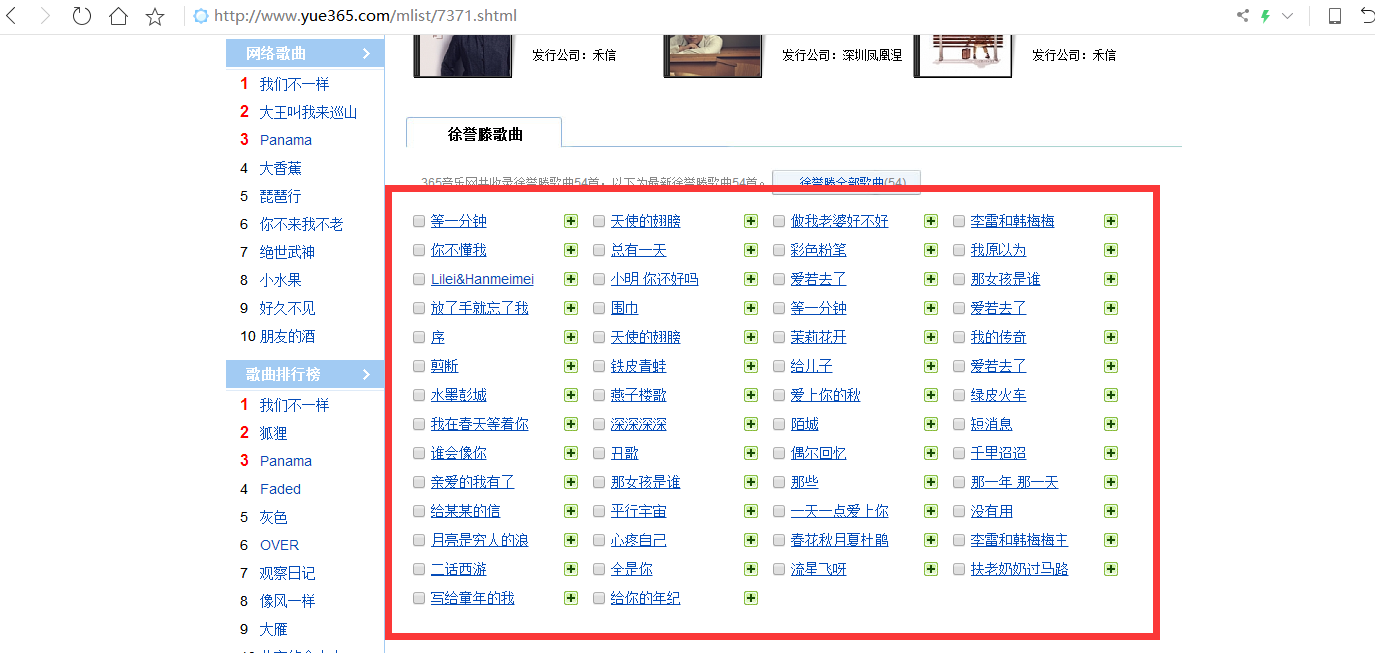
Task: Click the share icon in browser toolbar
Action: tap(1243, 16)
